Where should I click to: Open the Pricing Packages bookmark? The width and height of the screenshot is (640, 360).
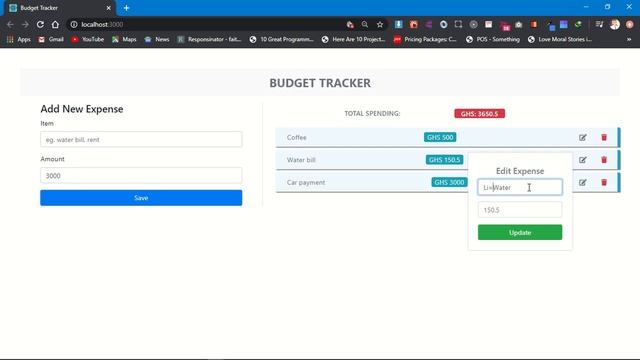click(425, 39)
